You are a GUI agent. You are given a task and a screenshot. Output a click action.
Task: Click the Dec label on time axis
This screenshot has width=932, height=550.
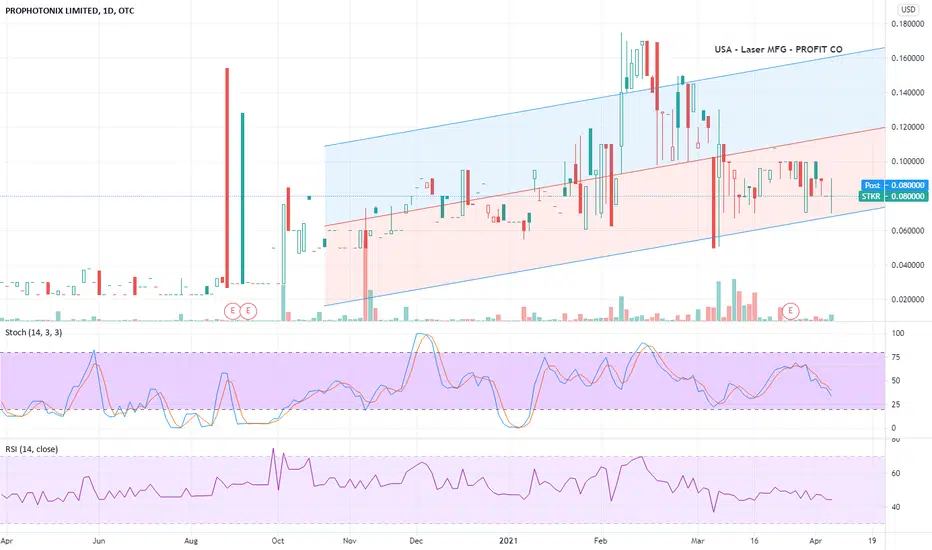416,540
